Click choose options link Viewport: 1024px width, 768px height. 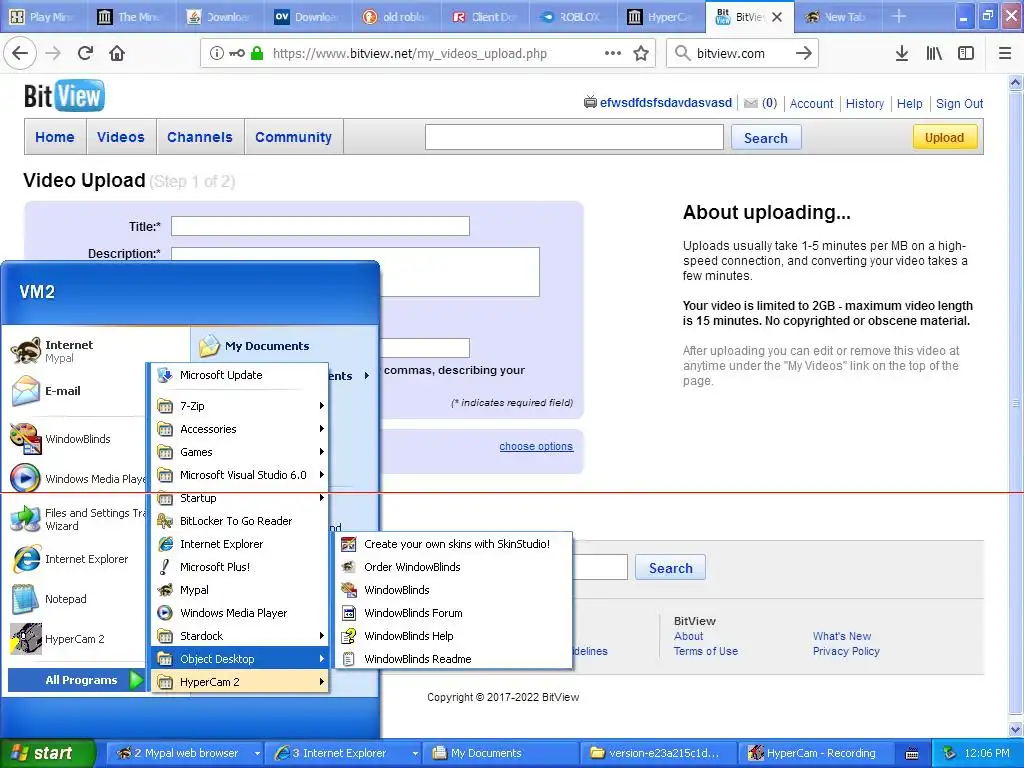536,447
